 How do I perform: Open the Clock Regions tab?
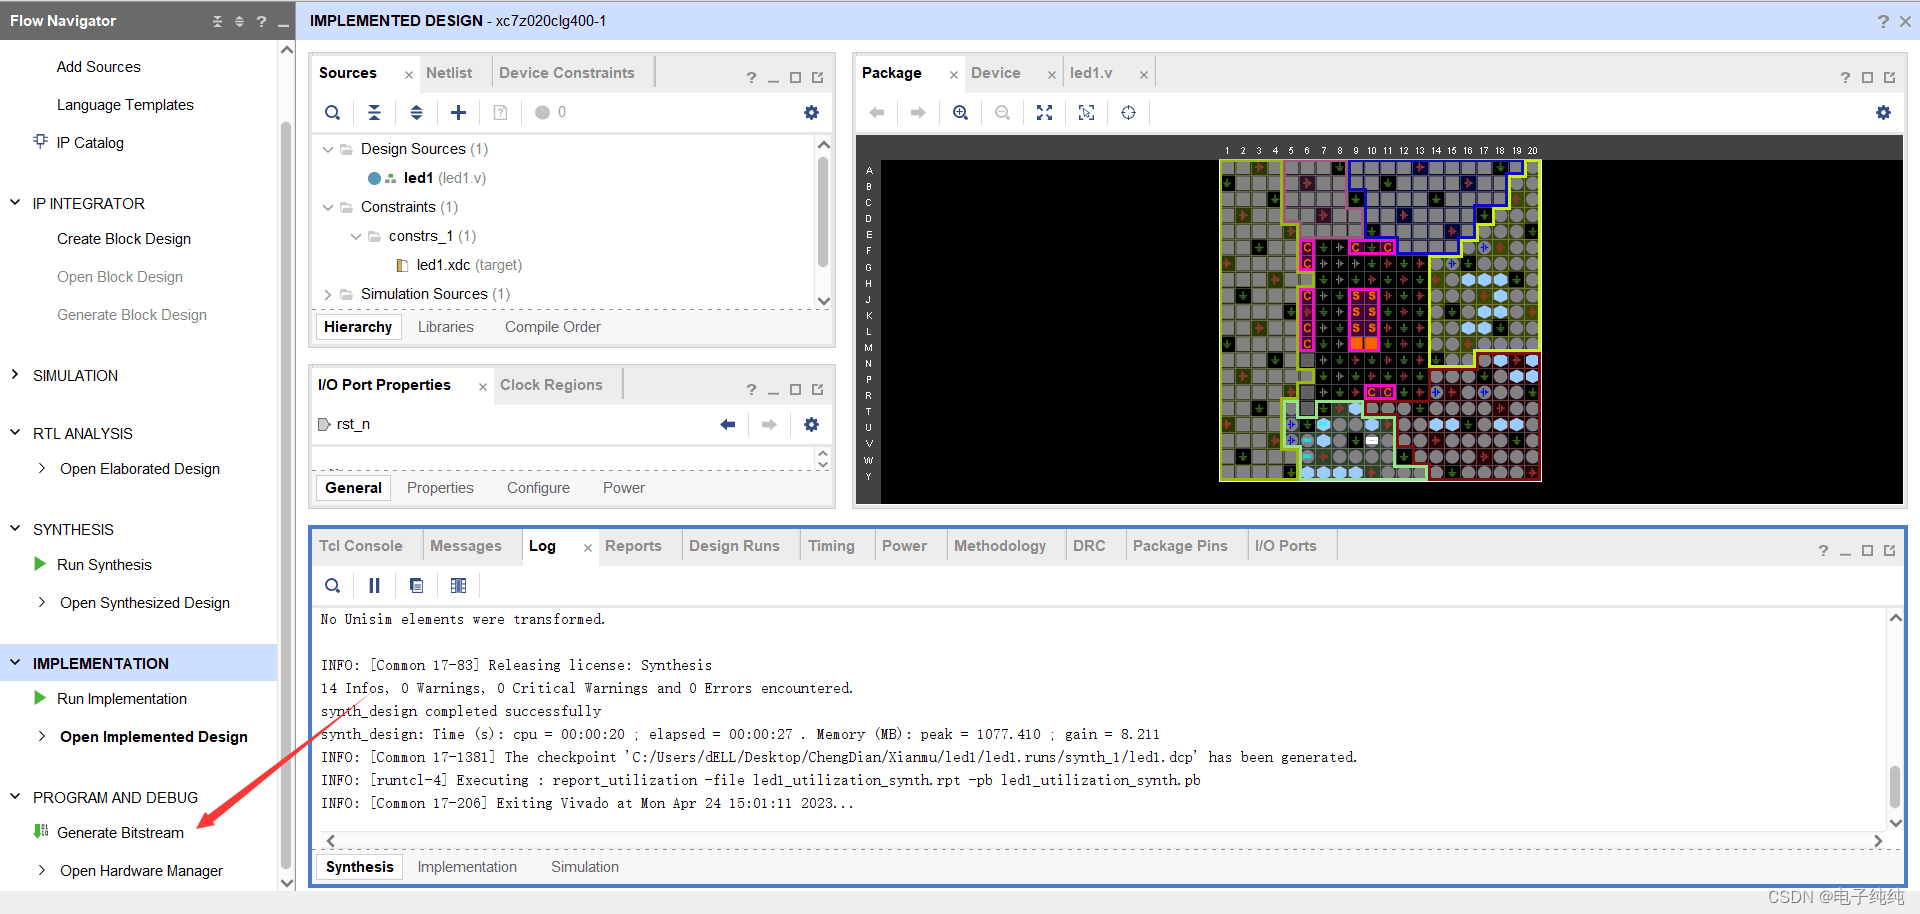pos(551,385)
